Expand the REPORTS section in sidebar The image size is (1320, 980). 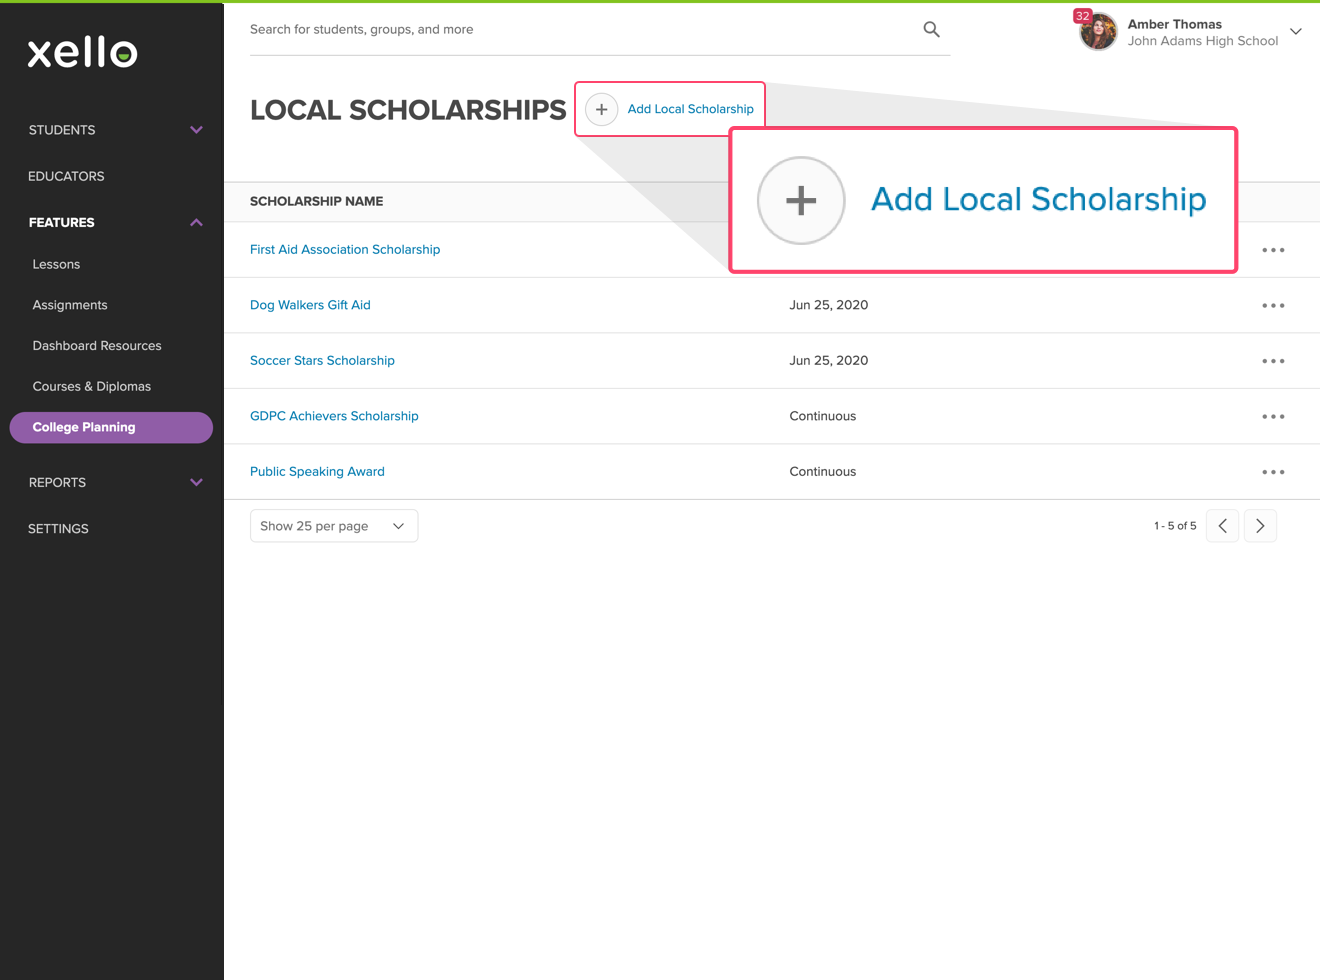pyautogui.click(x=196, y=482)
